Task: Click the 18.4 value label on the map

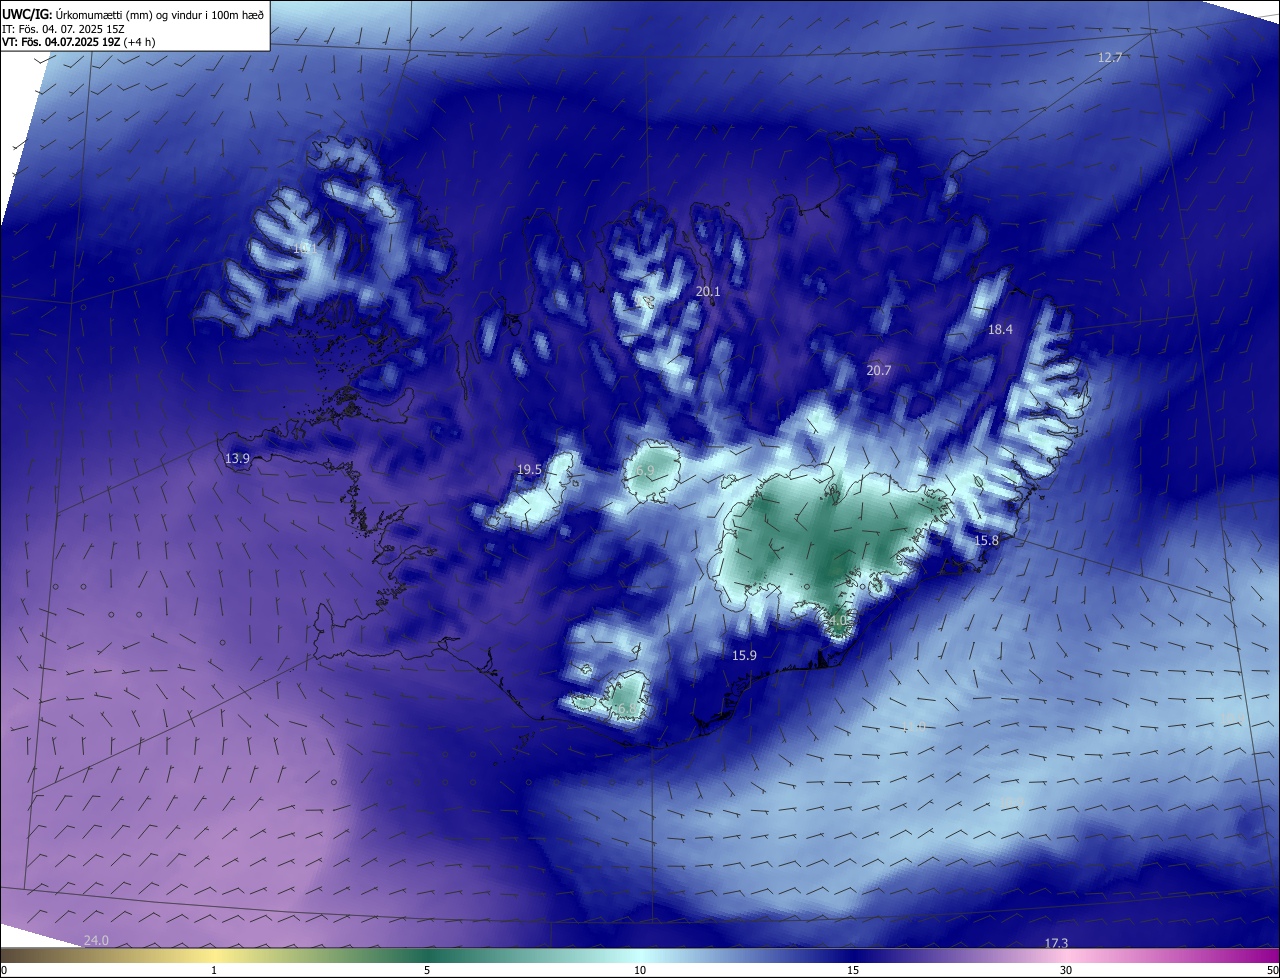Action: (1000, 330)
